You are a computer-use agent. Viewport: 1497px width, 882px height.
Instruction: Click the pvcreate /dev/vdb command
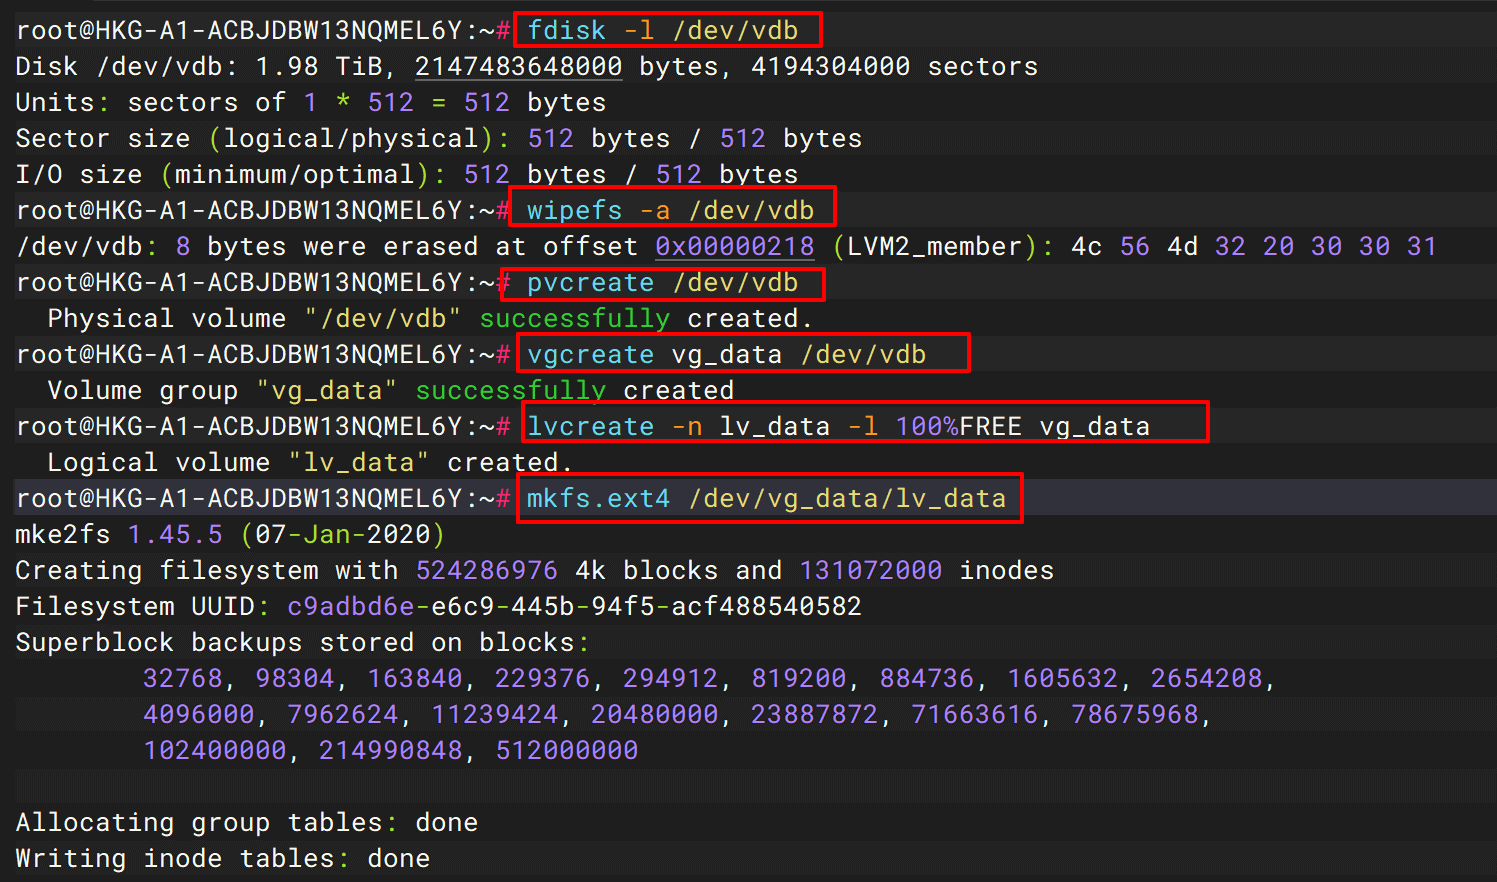[662, 283]
